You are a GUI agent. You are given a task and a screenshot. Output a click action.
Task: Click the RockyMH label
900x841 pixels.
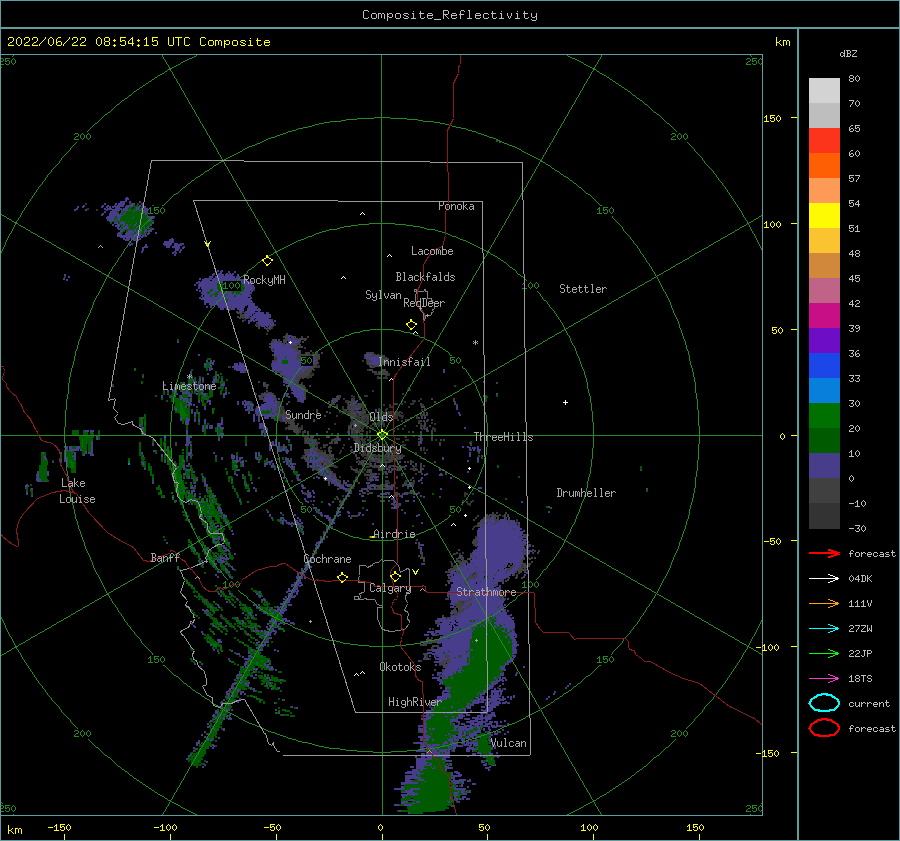(x=264, y=280)
